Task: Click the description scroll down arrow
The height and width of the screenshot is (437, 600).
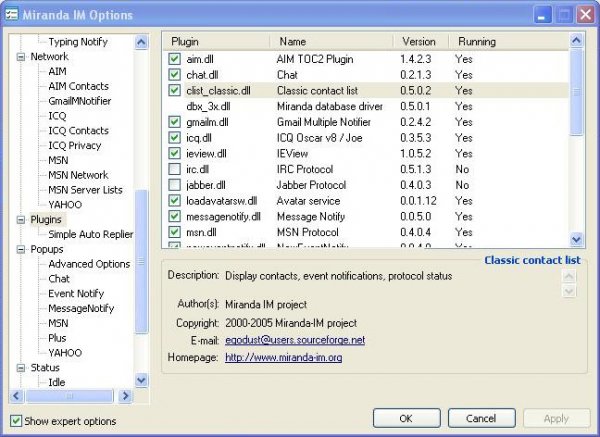Action: (x=569, y=292)
